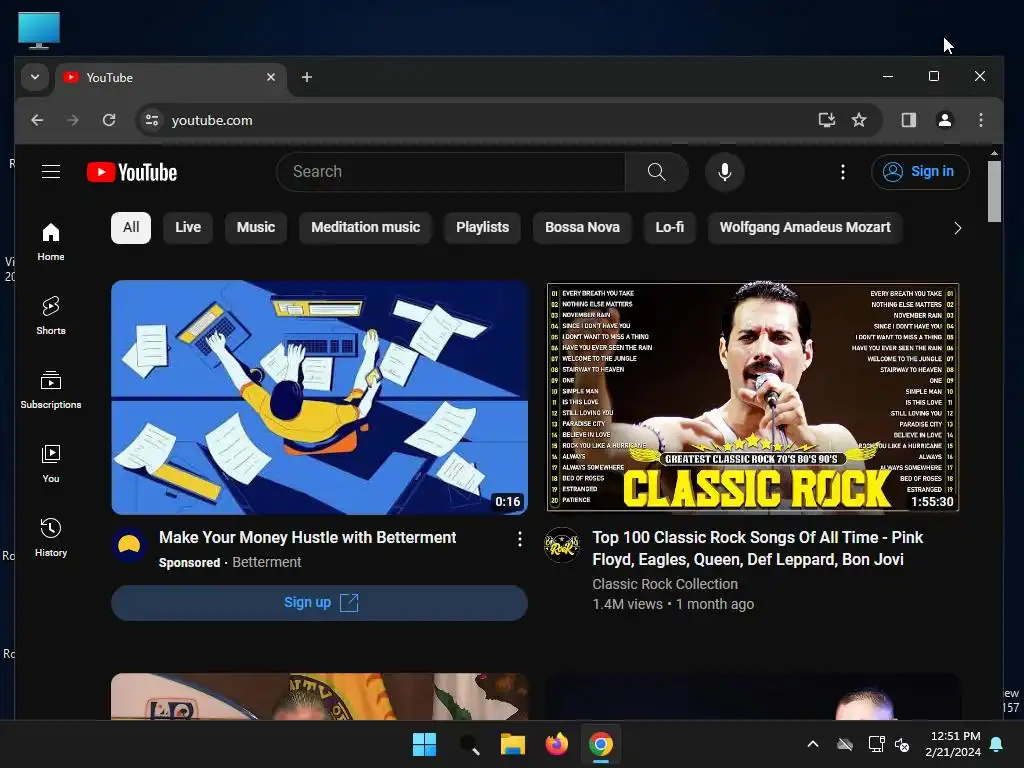Click the Sponsored label under Betterment ad
The width and height of the screenshot is (1024, 768).
[x=189, y=562]
